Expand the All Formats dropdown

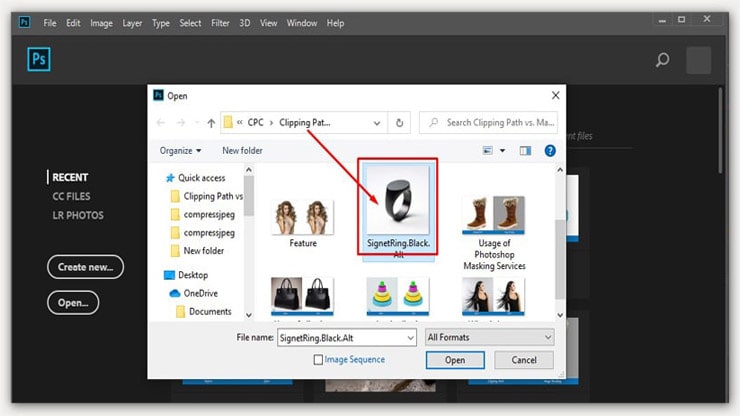click(x=489, y=338)
